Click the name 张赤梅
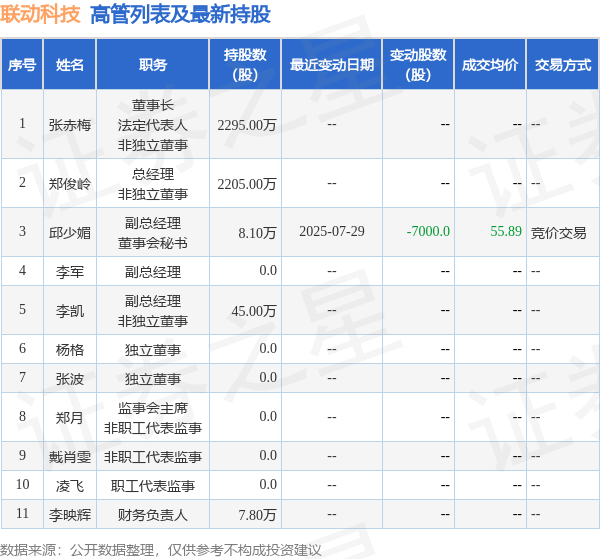This screenshot has width=600, height=559. pyautogui.click(x=70, y=125)
